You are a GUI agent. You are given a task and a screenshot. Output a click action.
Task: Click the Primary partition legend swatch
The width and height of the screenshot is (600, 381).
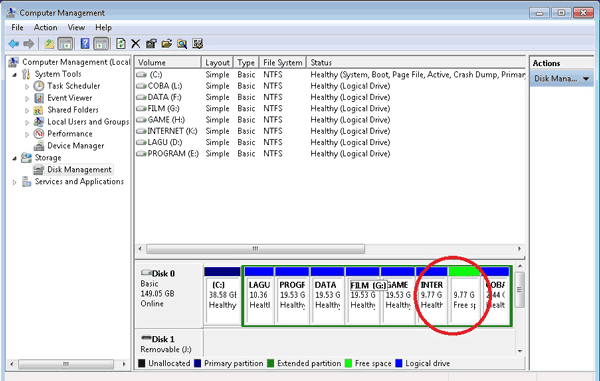[x=198, y=363]
